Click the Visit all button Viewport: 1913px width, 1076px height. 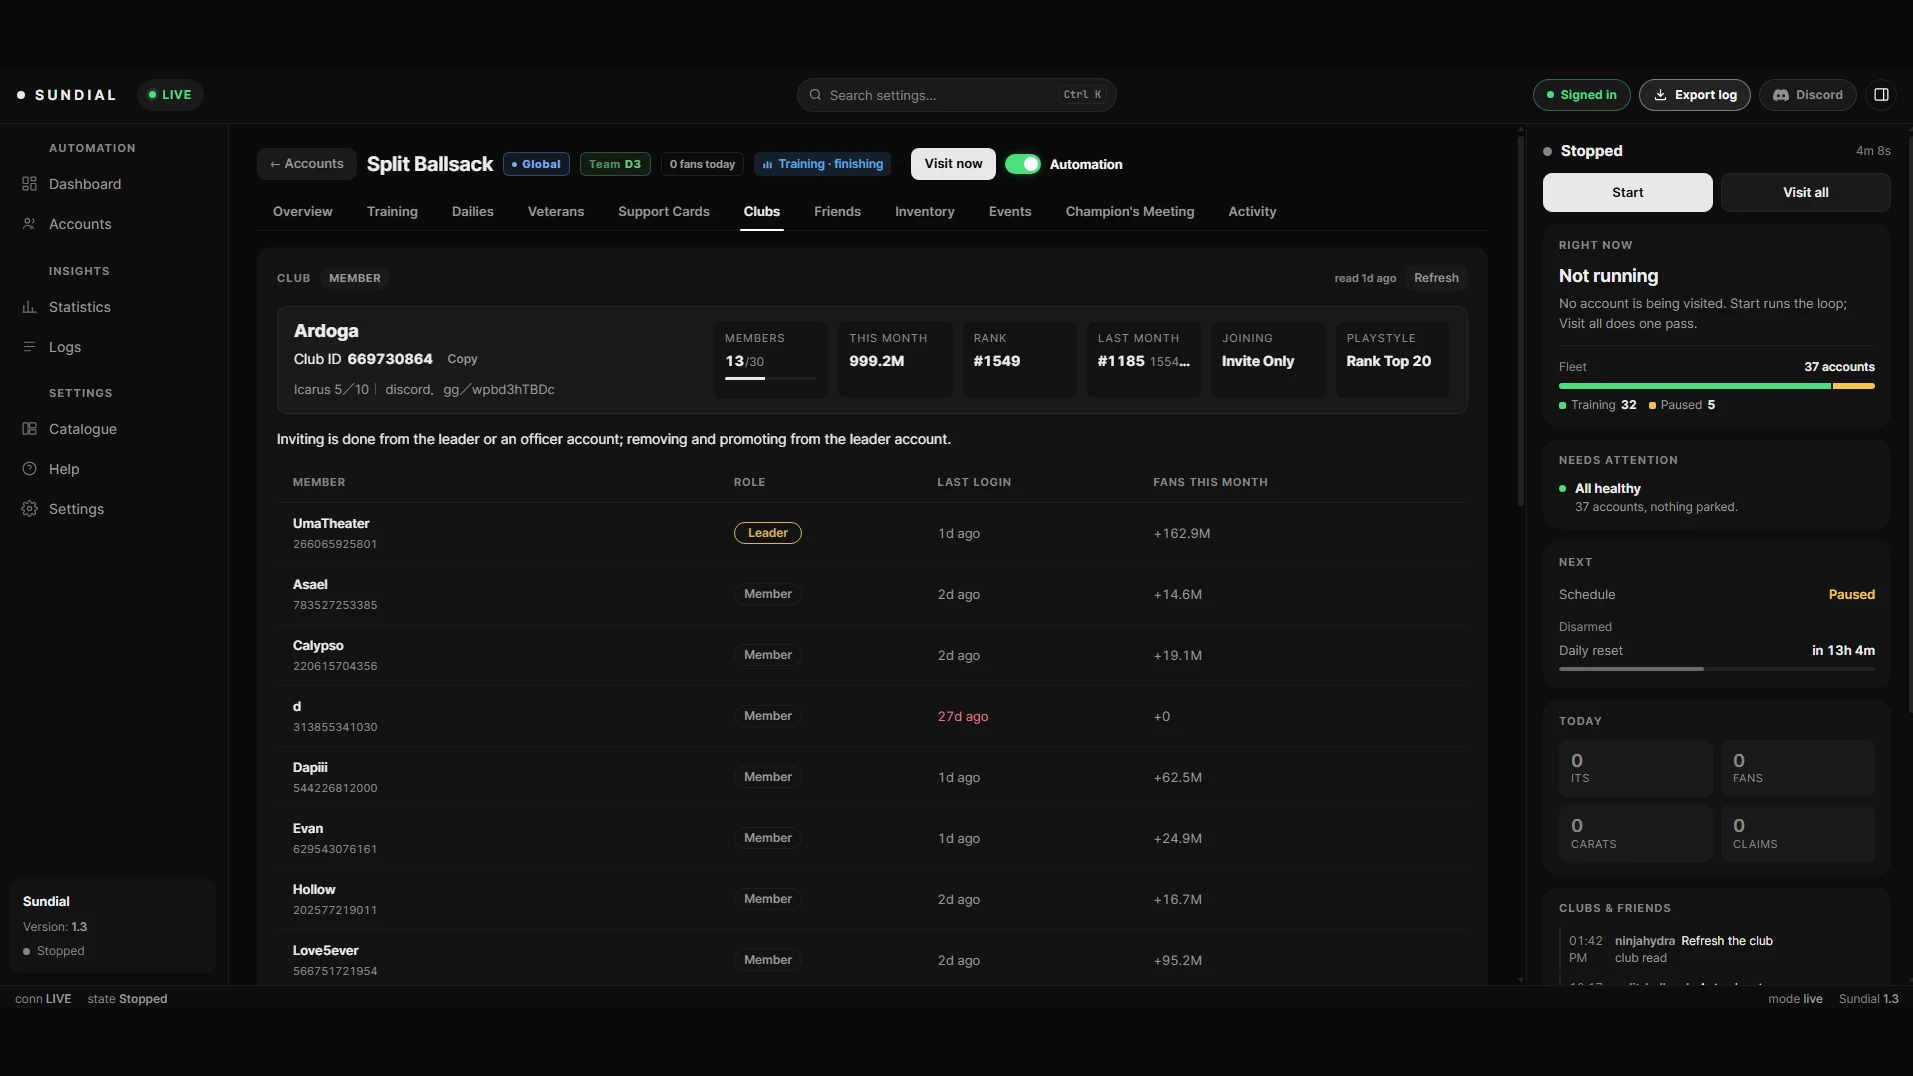pos(1805,192)
